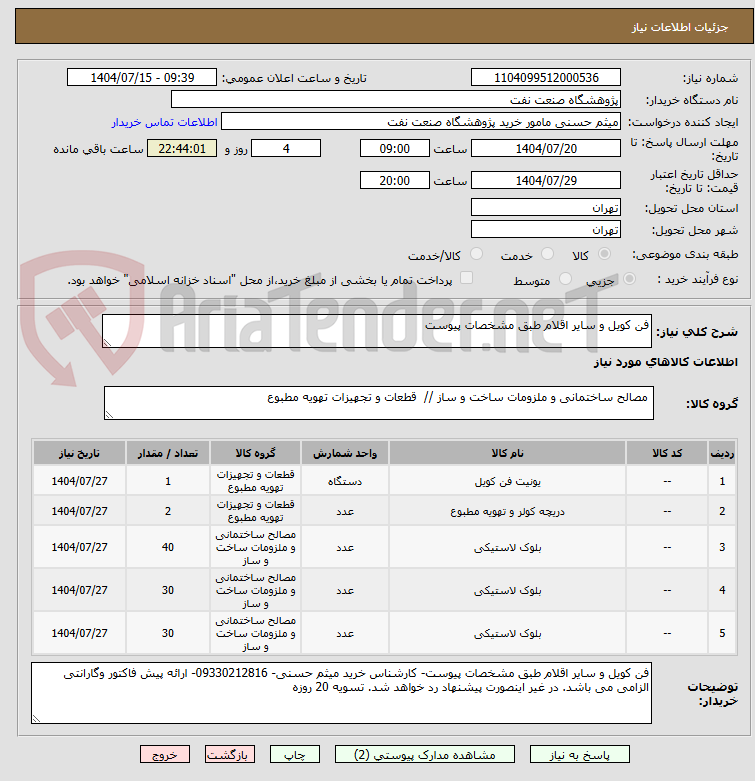
Task: Click the اطلاعات کالاهای مورد نیاز heading
Action: point(666,362)
